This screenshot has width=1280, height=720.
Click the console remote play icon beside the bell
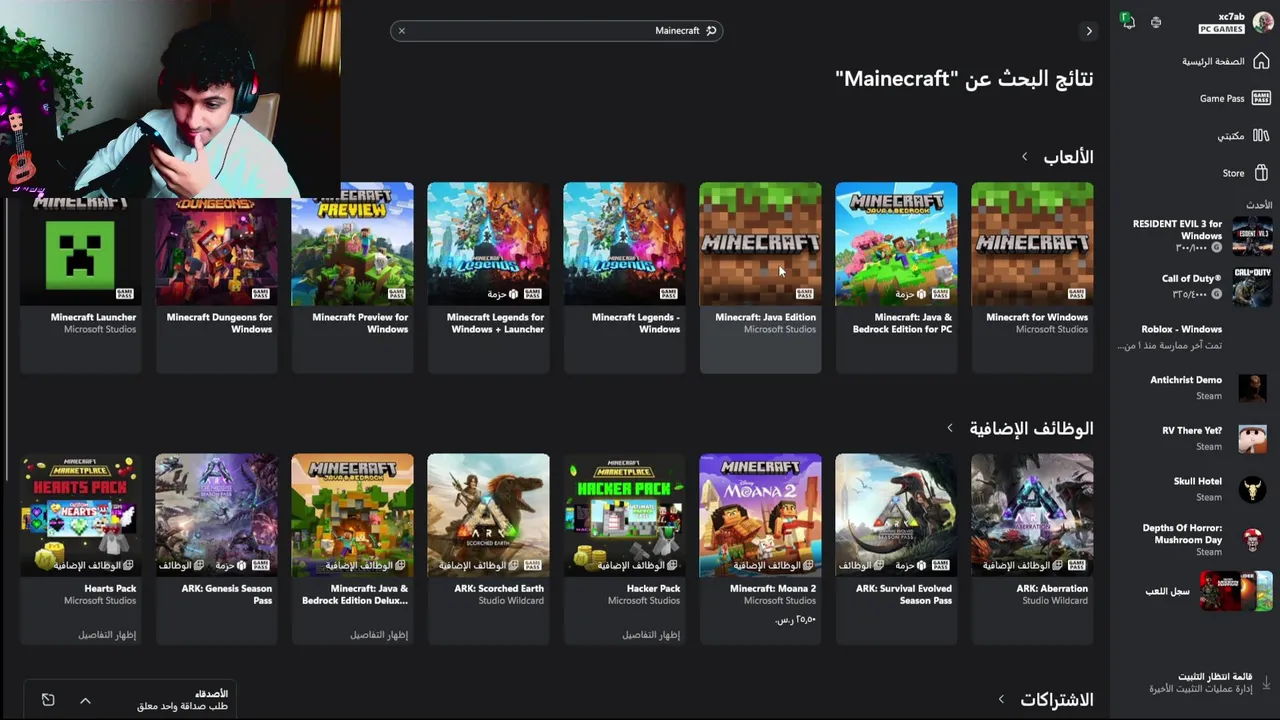point(1156,22)
